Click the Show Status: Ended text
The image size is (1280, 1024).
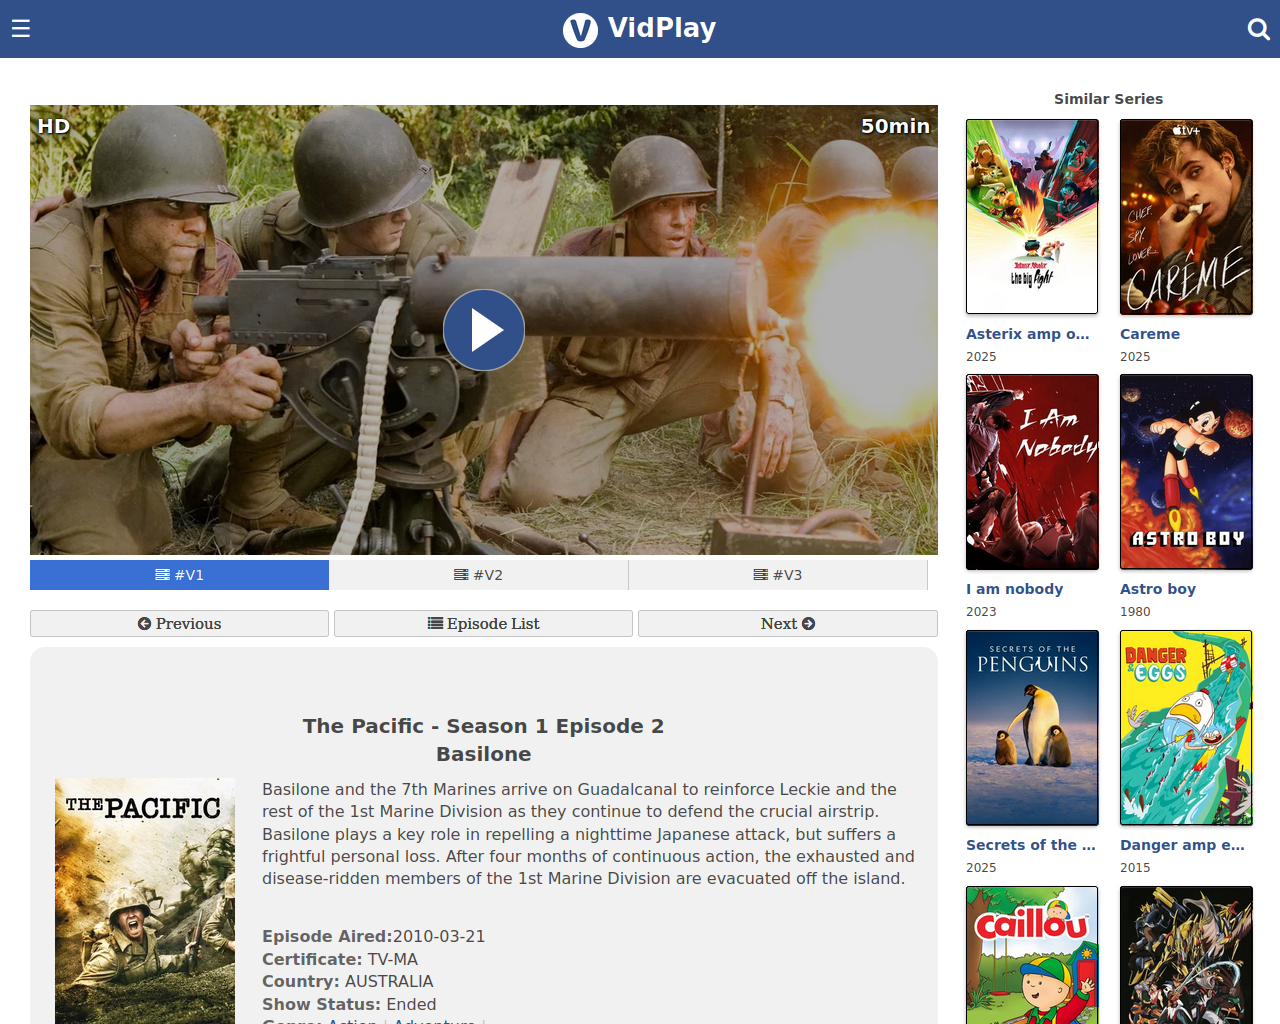[x=349, y=1004]
